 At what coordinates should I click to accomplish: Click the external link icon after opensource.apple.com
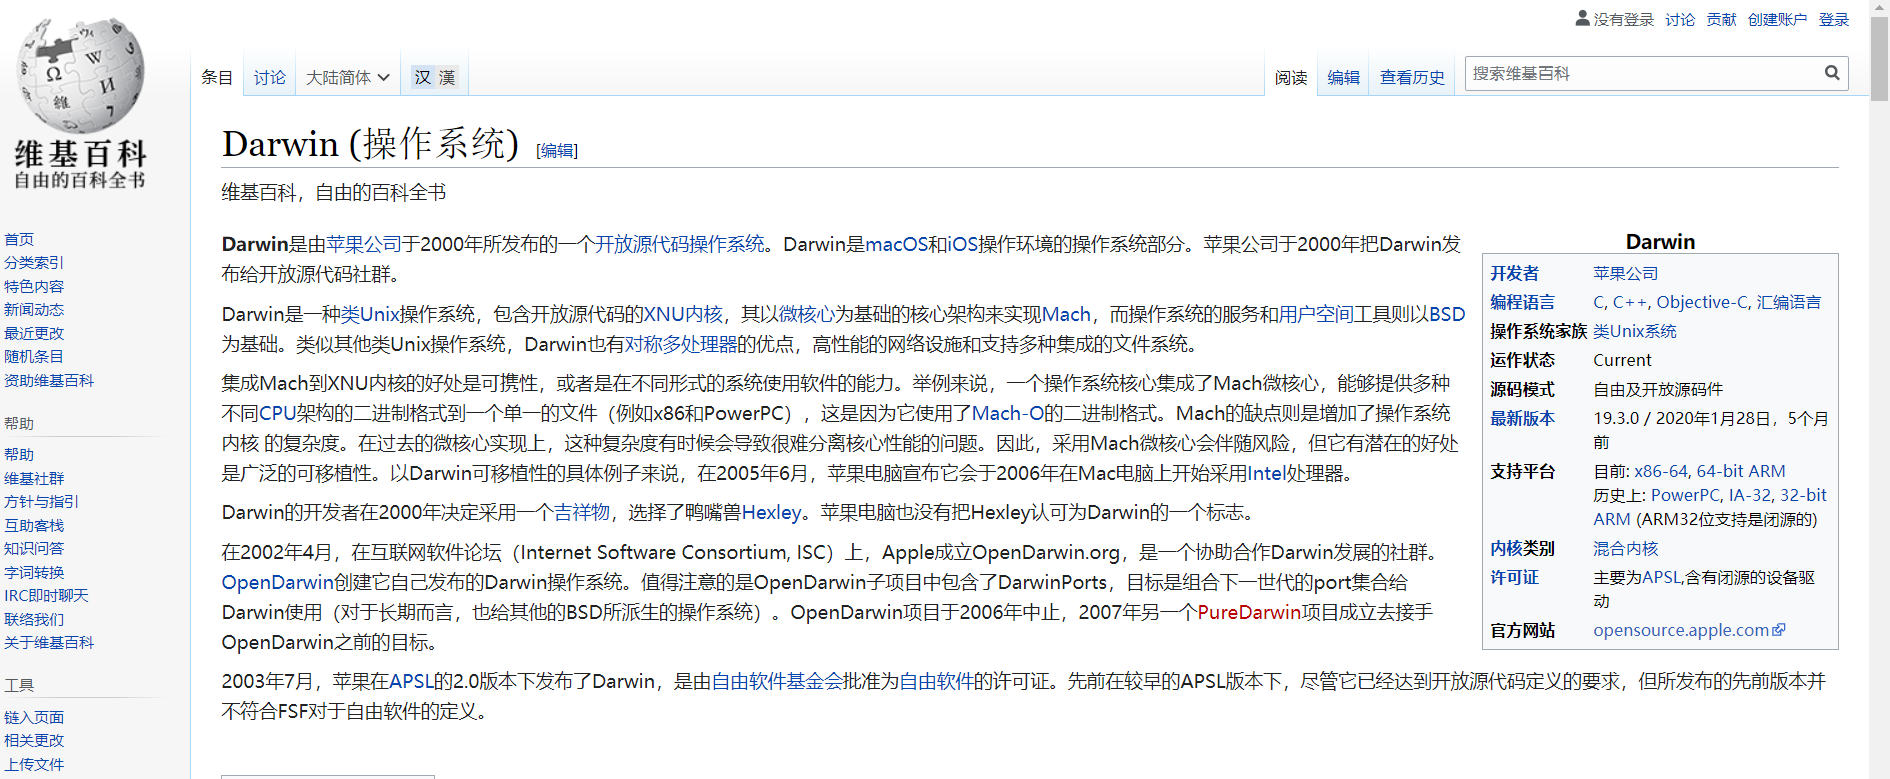(x=1779, y=630)
